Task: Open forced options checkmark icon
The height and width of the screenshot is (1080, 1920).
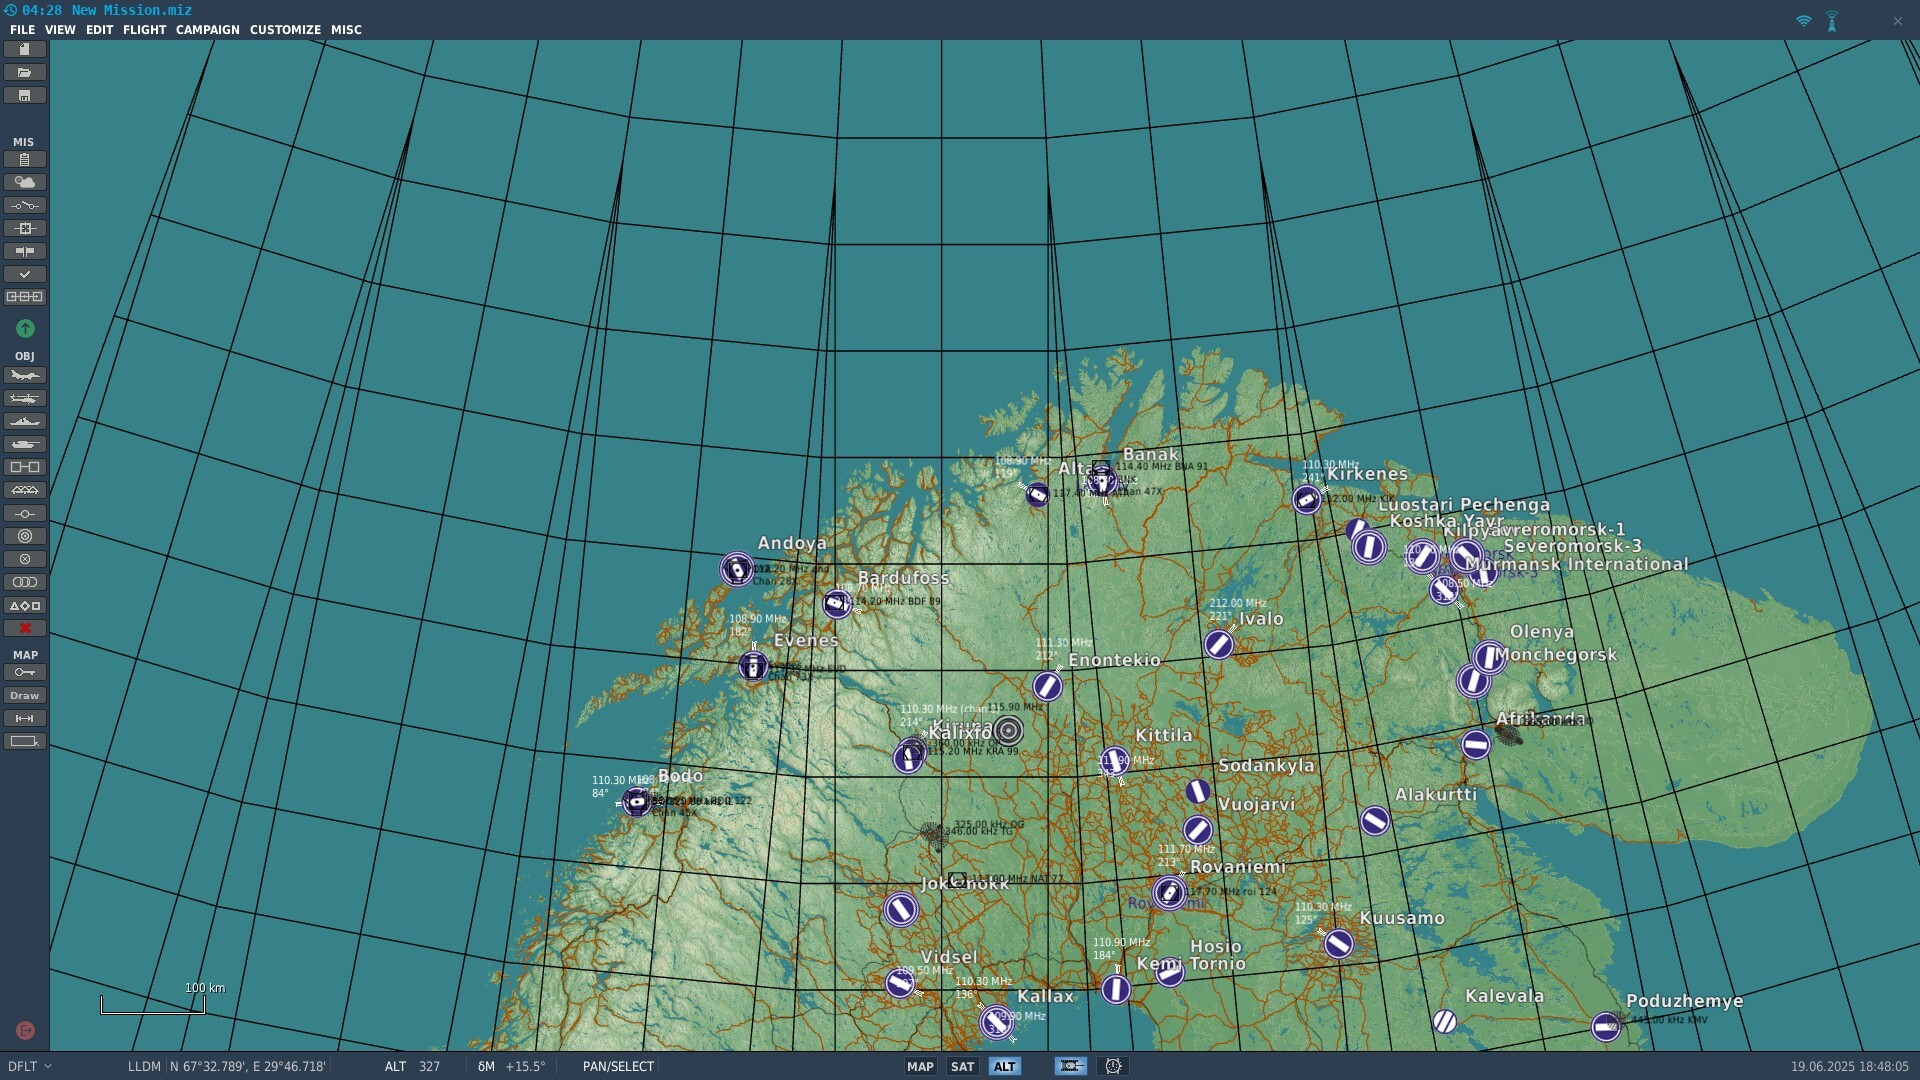Action: tap(25, 274)
